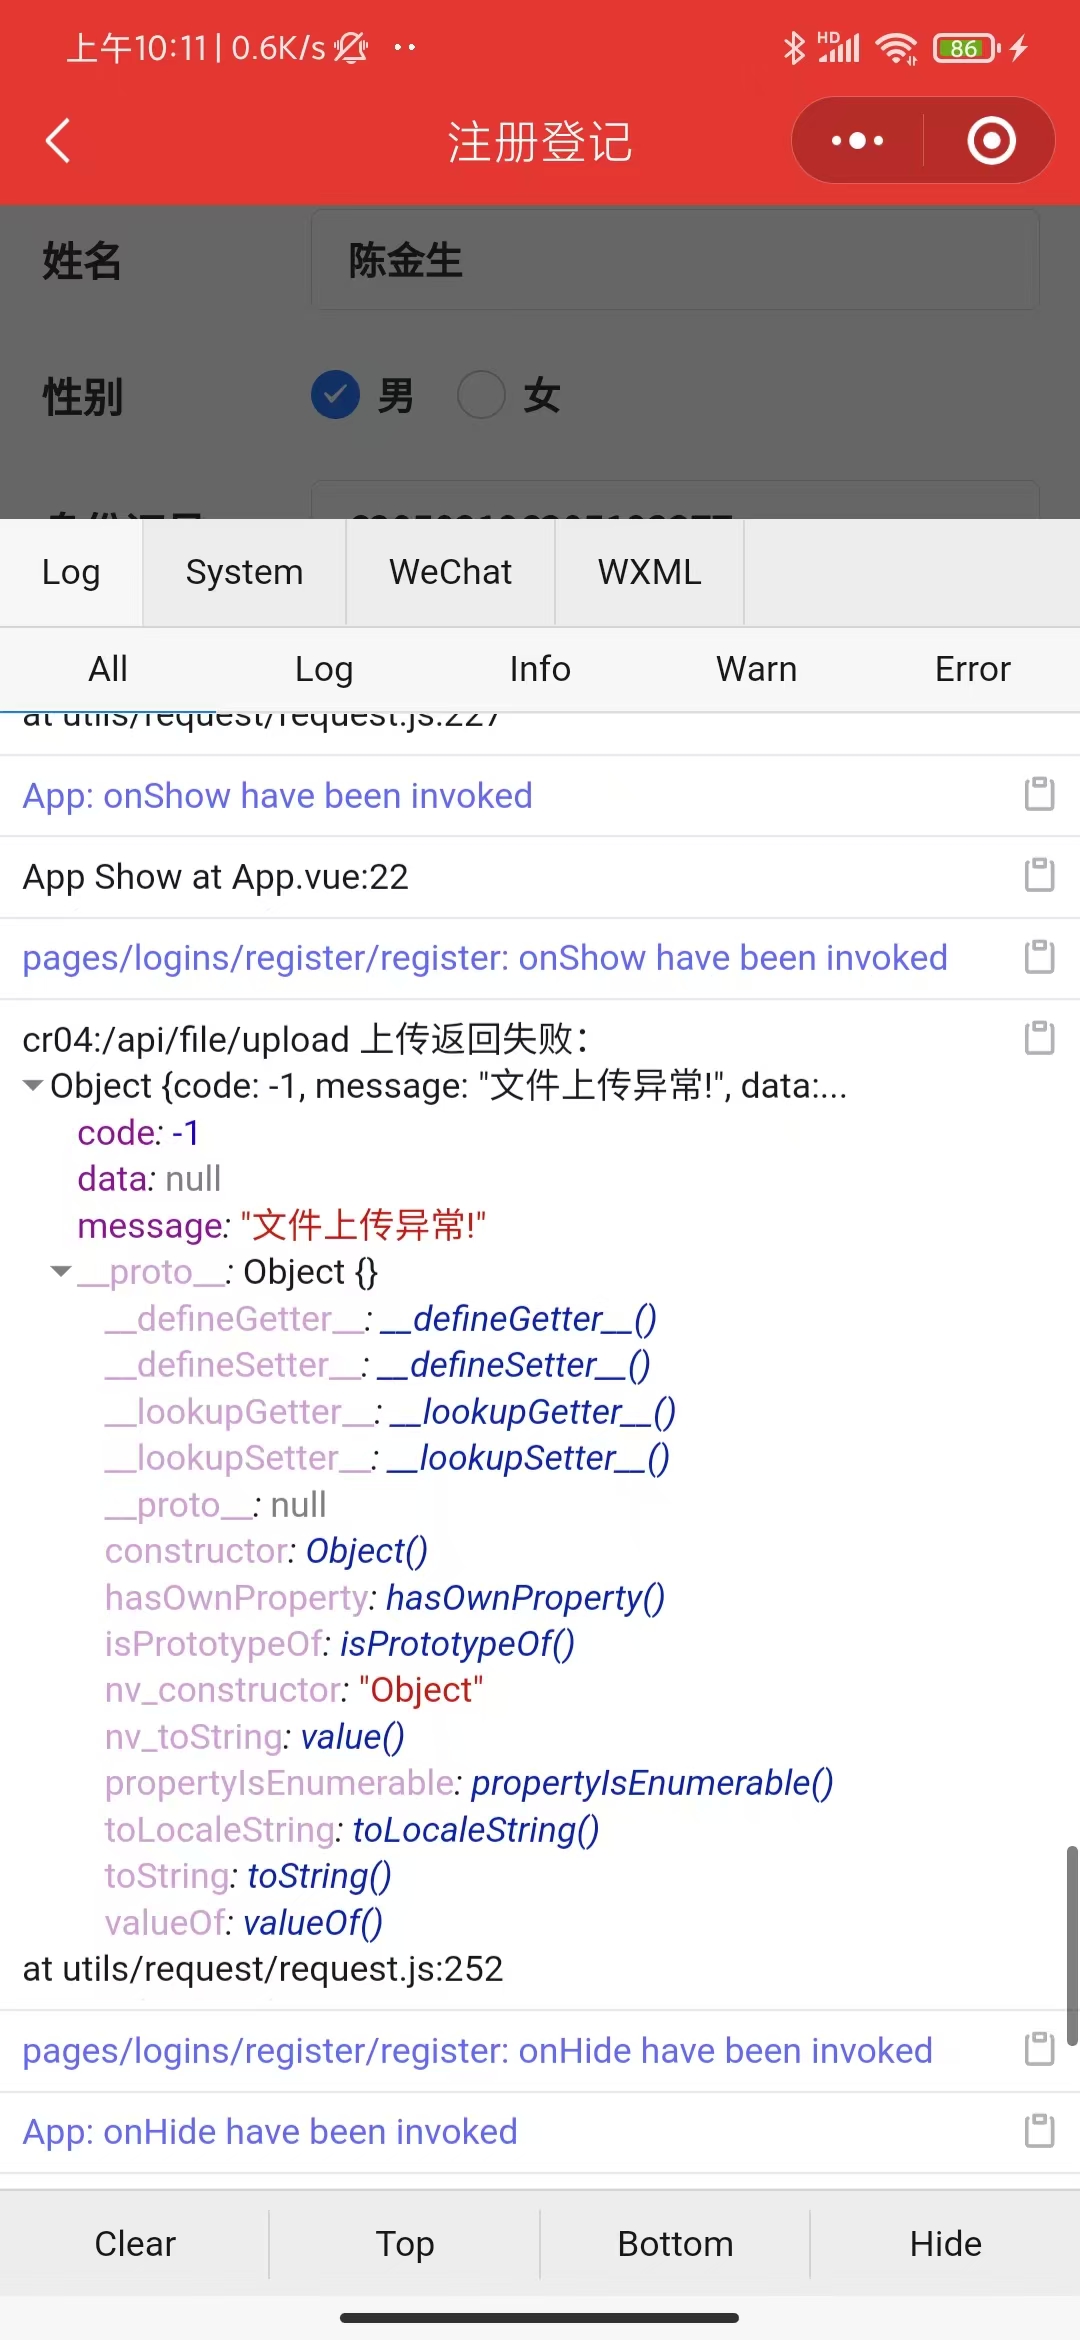The width and height of the screenshot is (1080, 2340).
Task: Filter logs by Info level
Action: coord(540,669)
